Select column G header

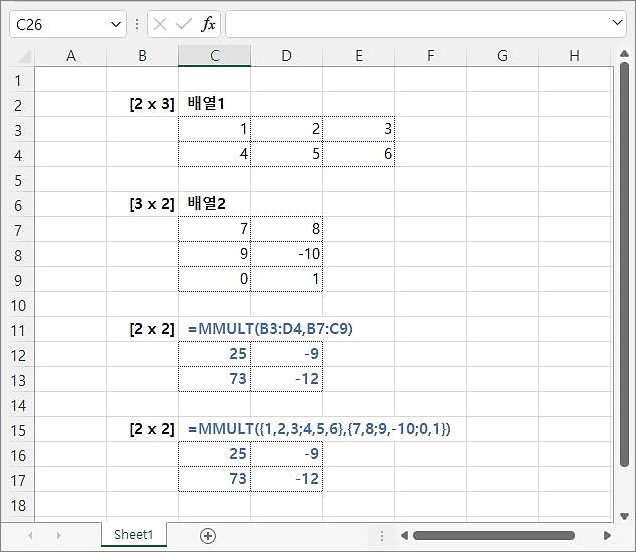503,56
